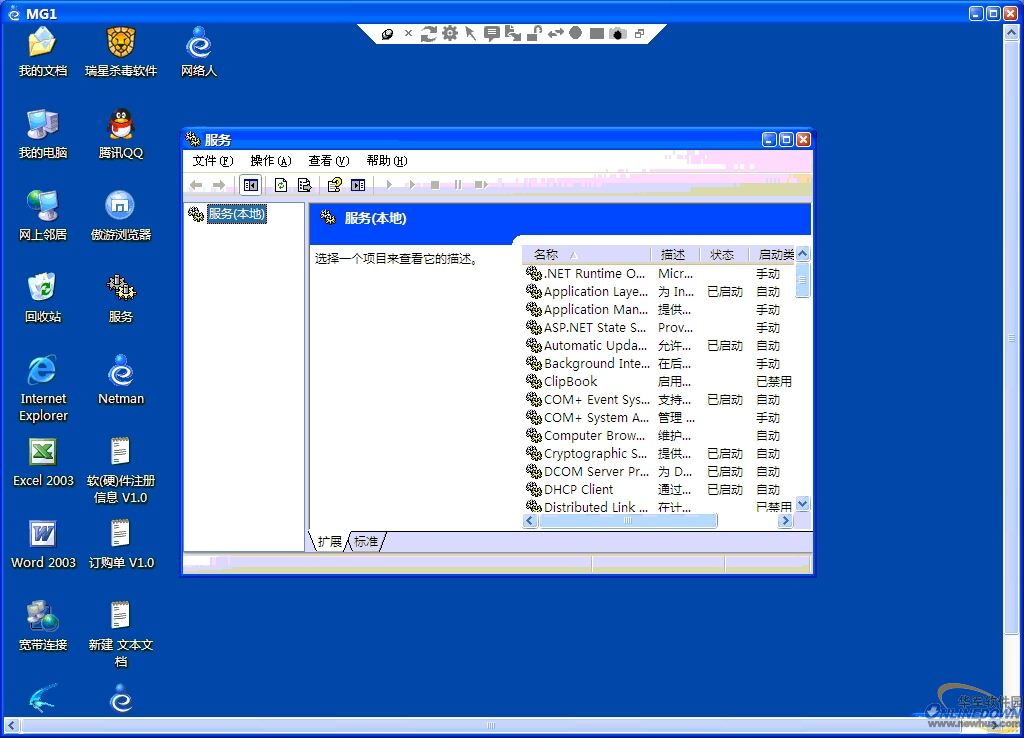Click the refresh icon in services toolbar
The height and width of the screenshot is (738, 1024).
coord(281,185)
